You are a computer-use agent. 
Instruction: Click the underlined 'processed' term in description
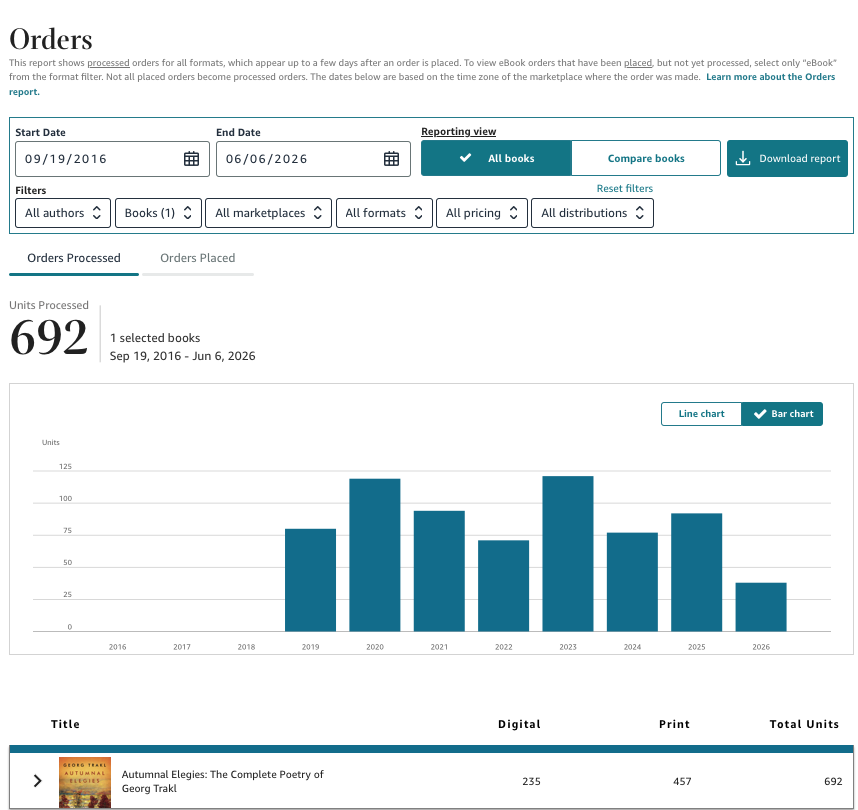[108, 63]
